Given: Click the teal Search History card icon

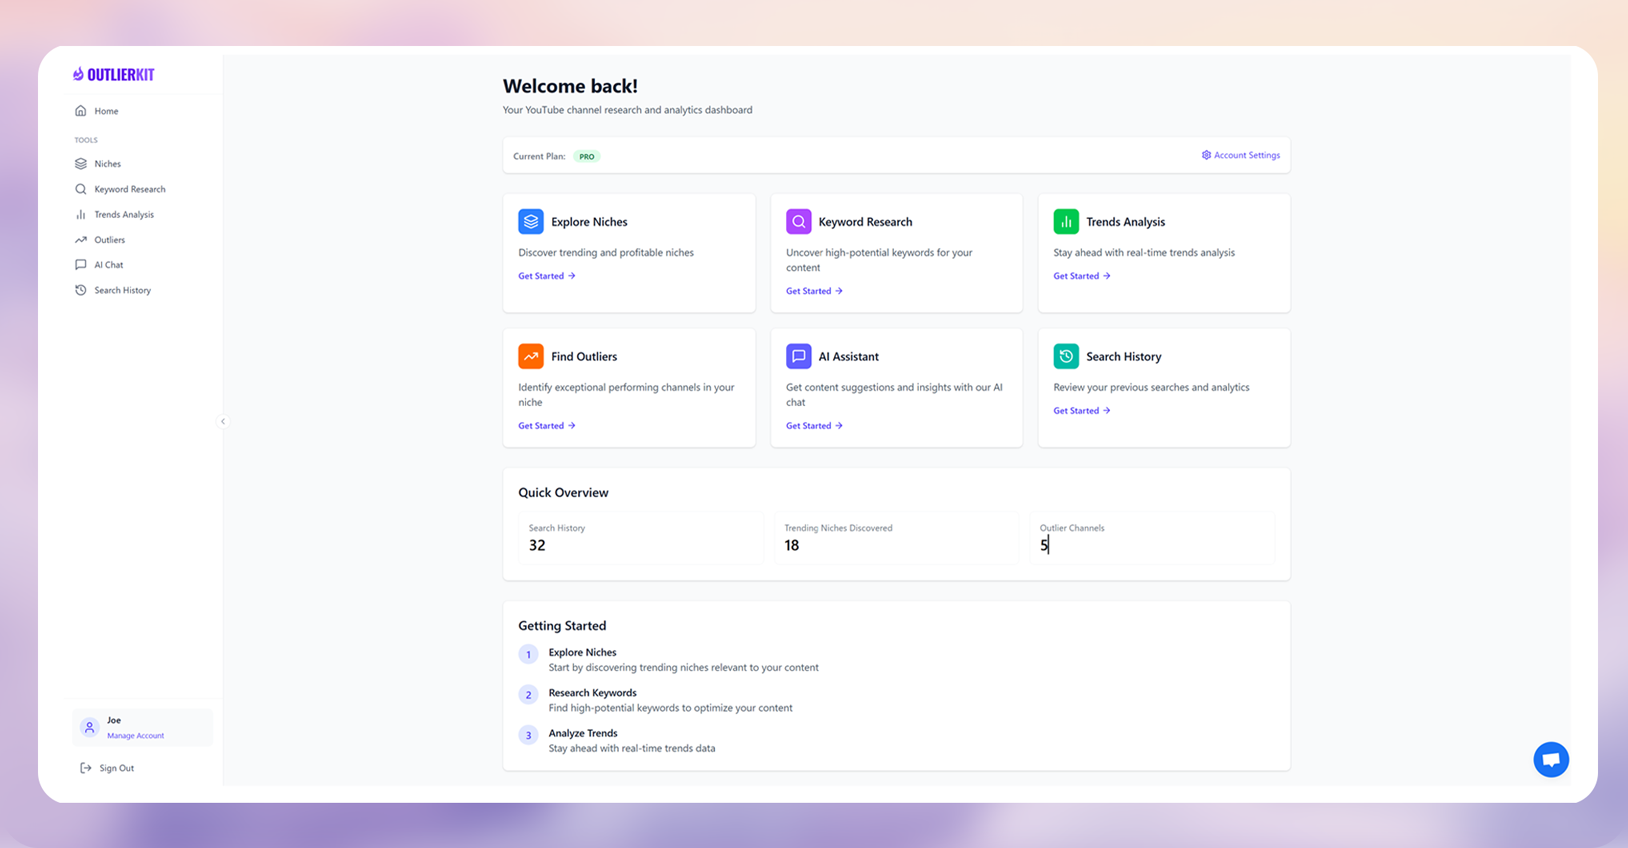Looking at the screenshot, I should [1066, 356].
